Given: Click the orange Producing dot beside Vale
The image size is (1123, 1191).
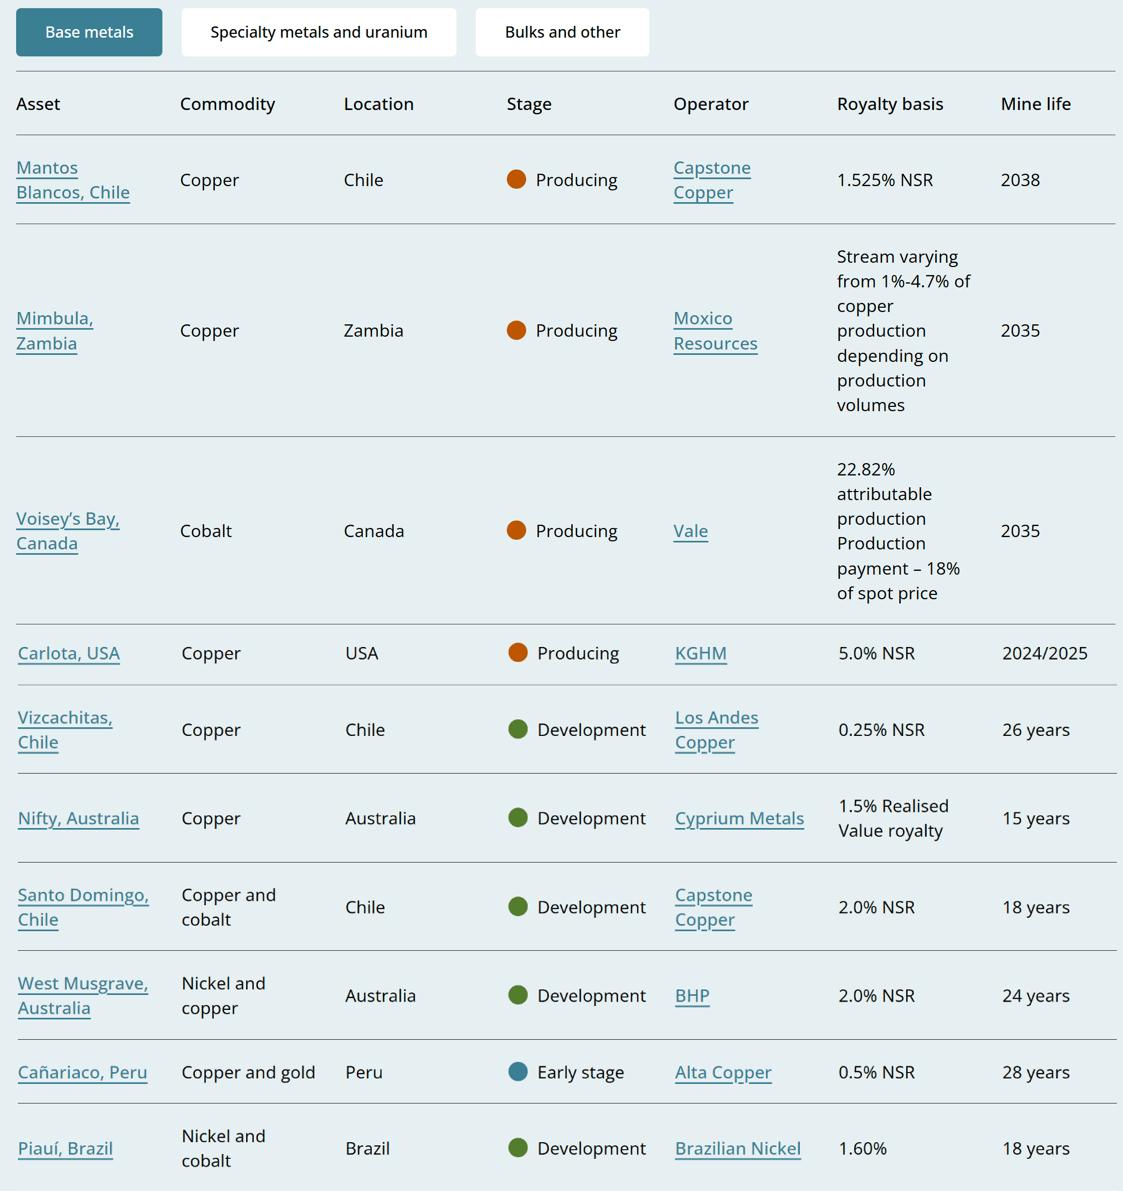Looking at the screenshot, I should point(516,531).
